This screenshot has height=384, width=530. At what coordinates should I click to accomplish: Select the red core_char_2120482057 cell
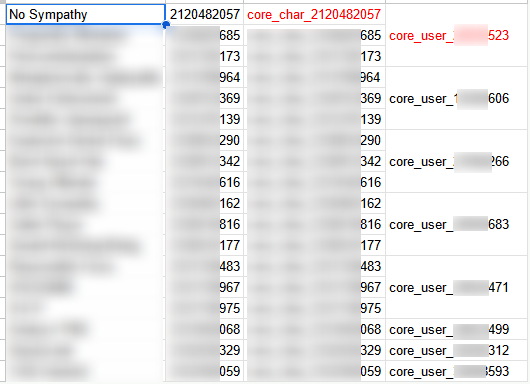tap(314, 14)
